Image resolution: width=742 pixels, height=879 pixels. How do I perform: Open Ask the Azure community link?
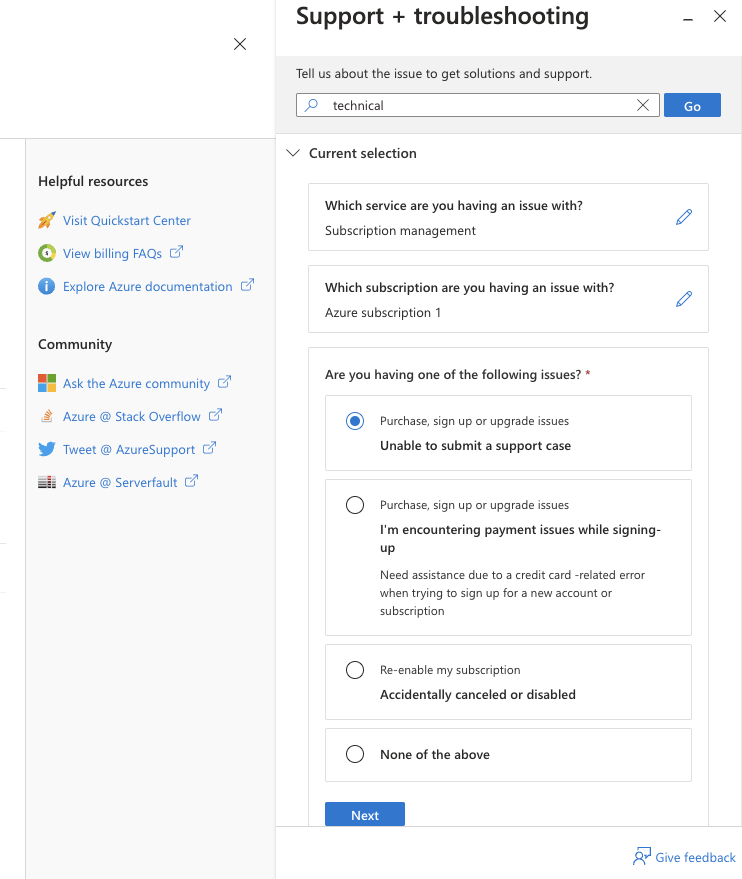(136, 383)
